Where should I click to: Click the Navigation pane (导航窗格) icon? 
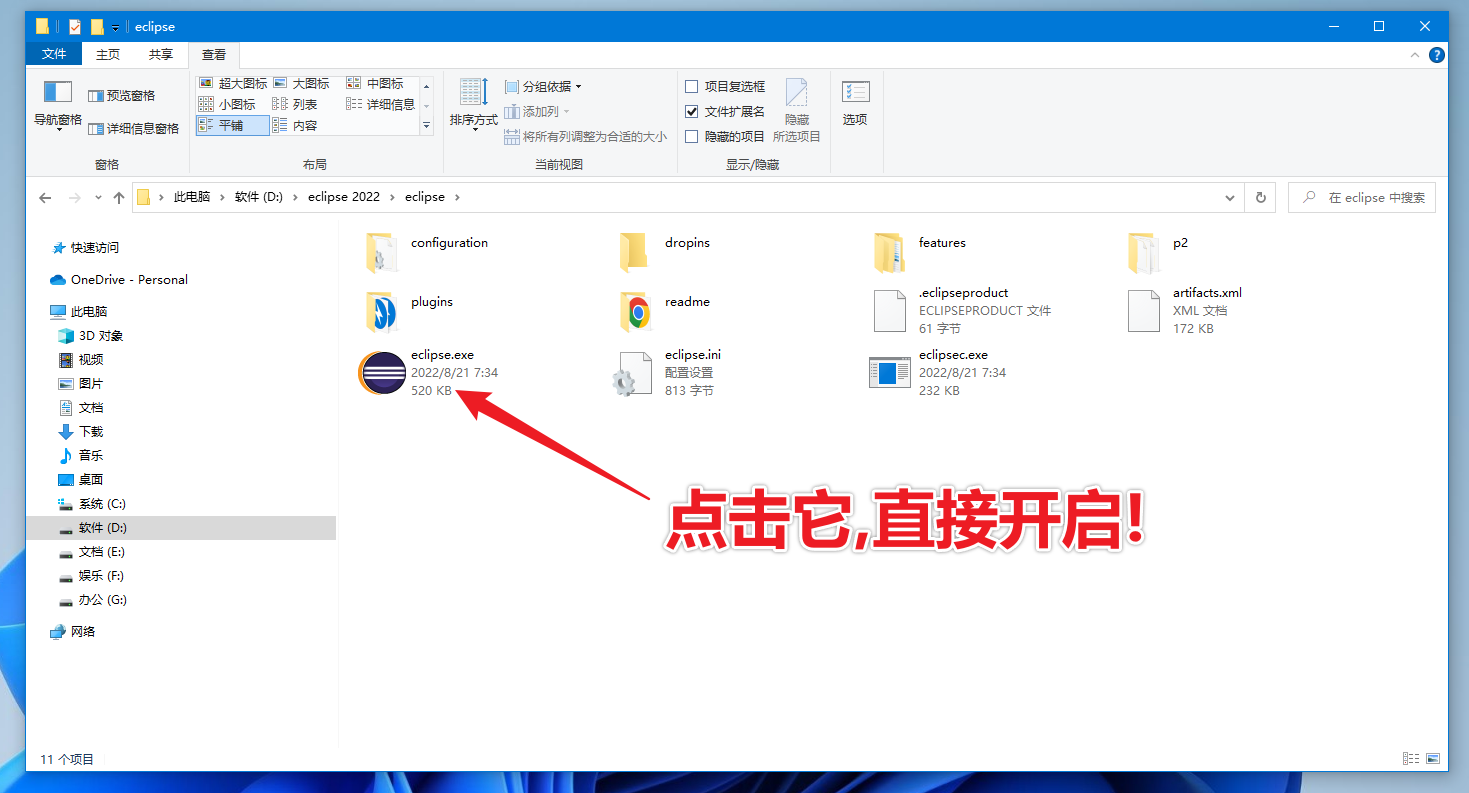point(58,93)
